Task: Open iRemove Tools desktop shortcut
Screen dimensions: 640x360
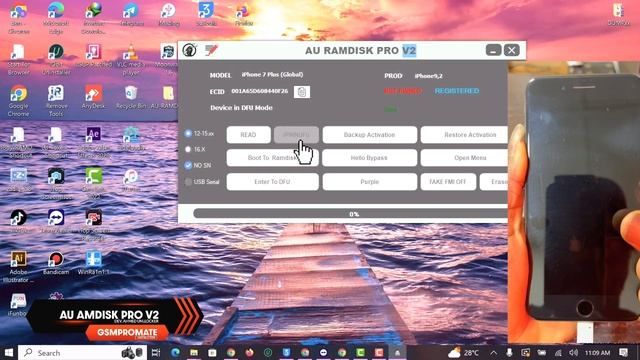Action: pos(56,101)
